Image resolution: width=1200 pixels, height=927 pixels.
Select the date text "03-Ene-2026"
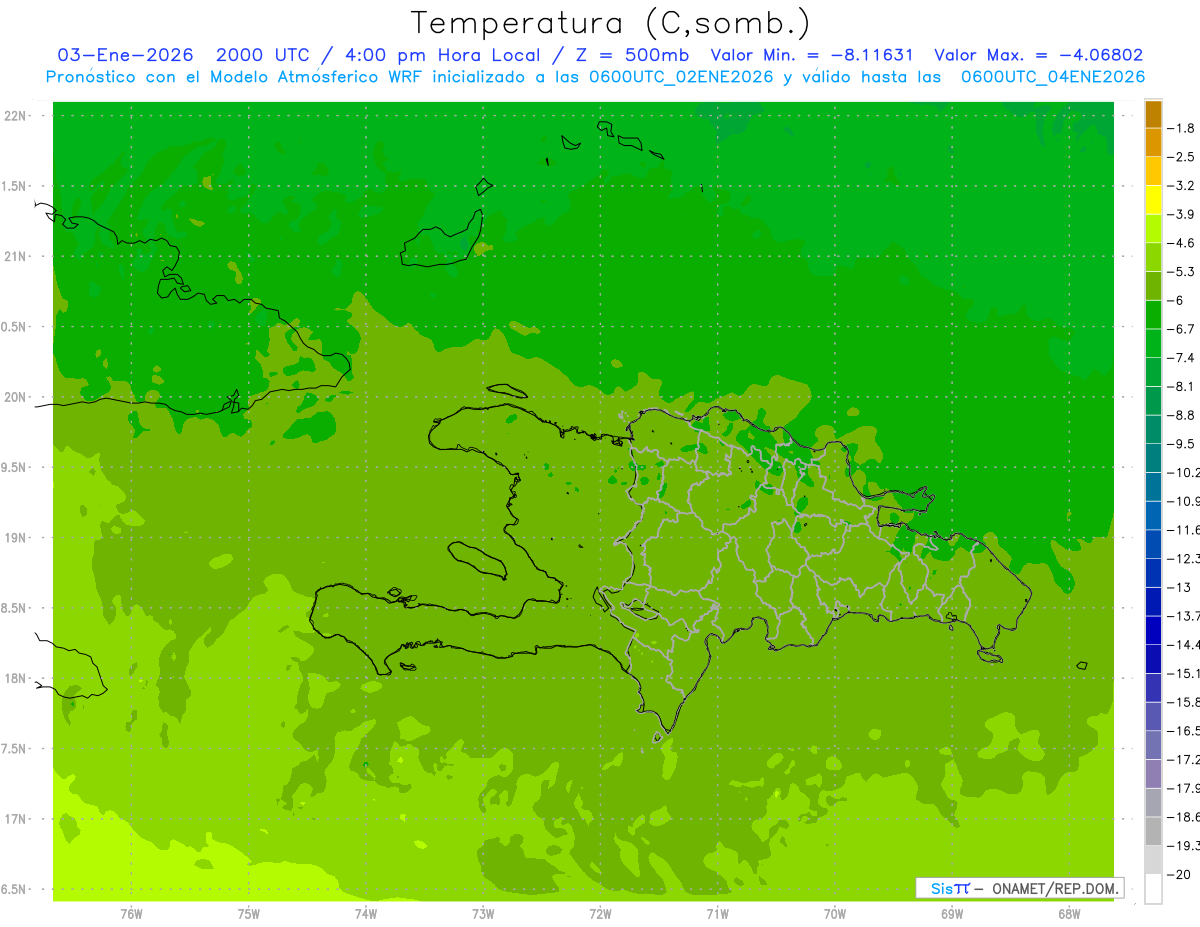click(125, 55)
